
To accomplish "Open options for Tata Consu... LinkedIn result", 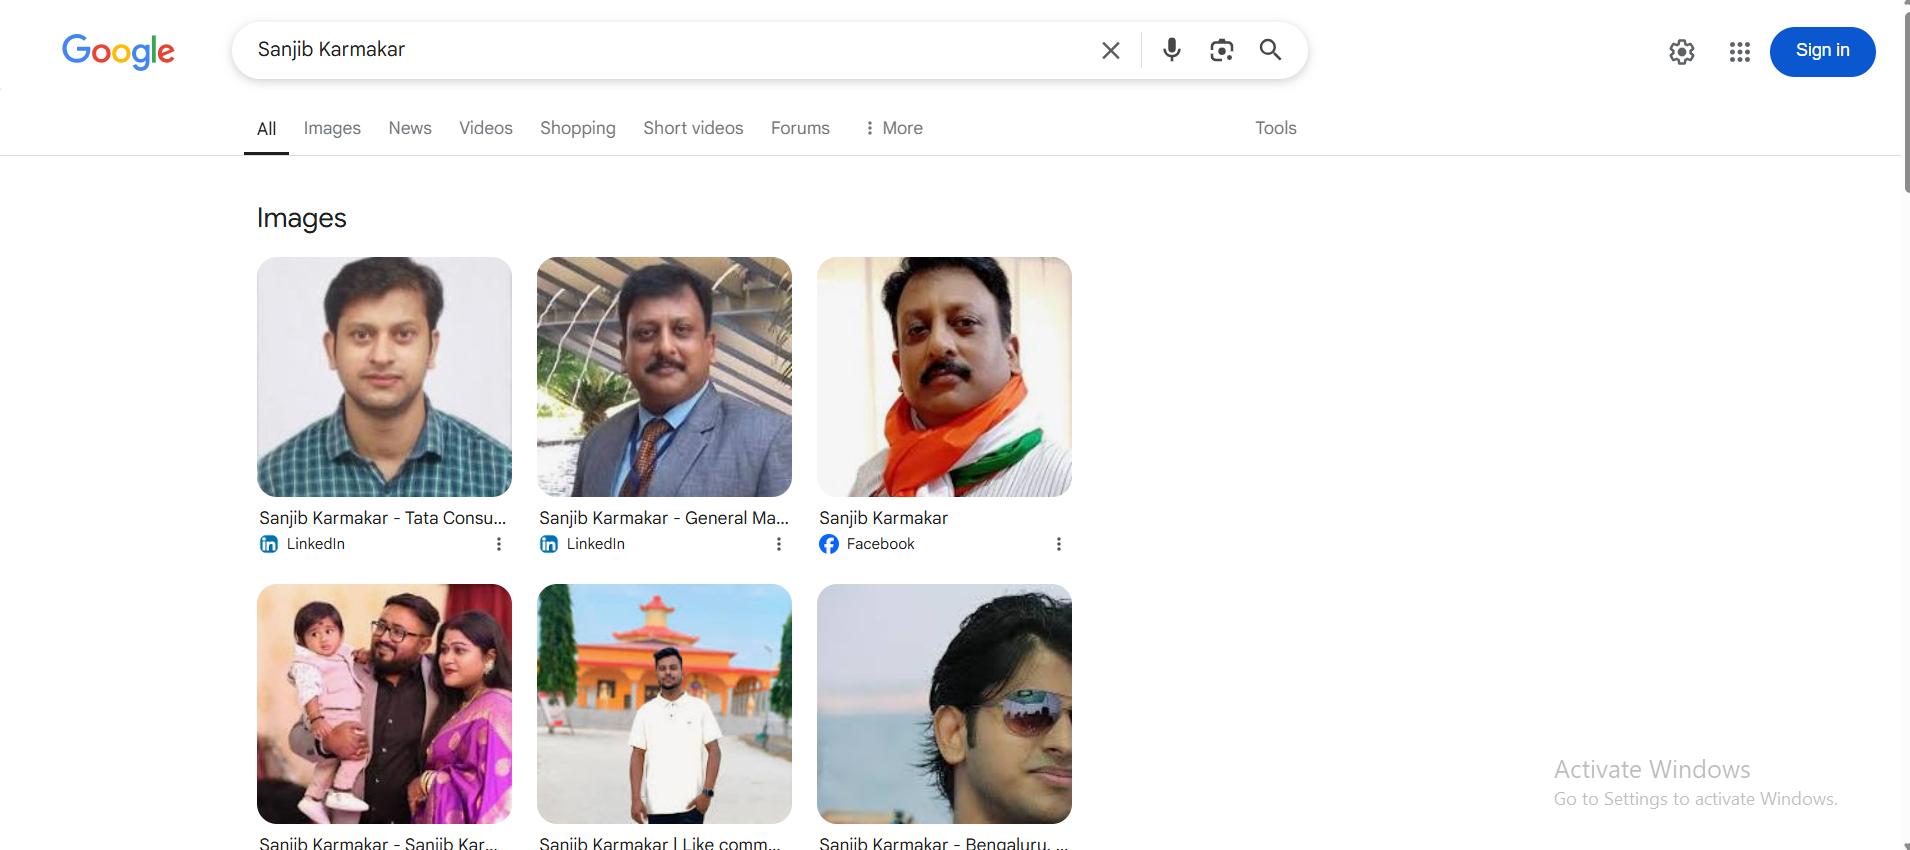I will (x=499, y=544).
